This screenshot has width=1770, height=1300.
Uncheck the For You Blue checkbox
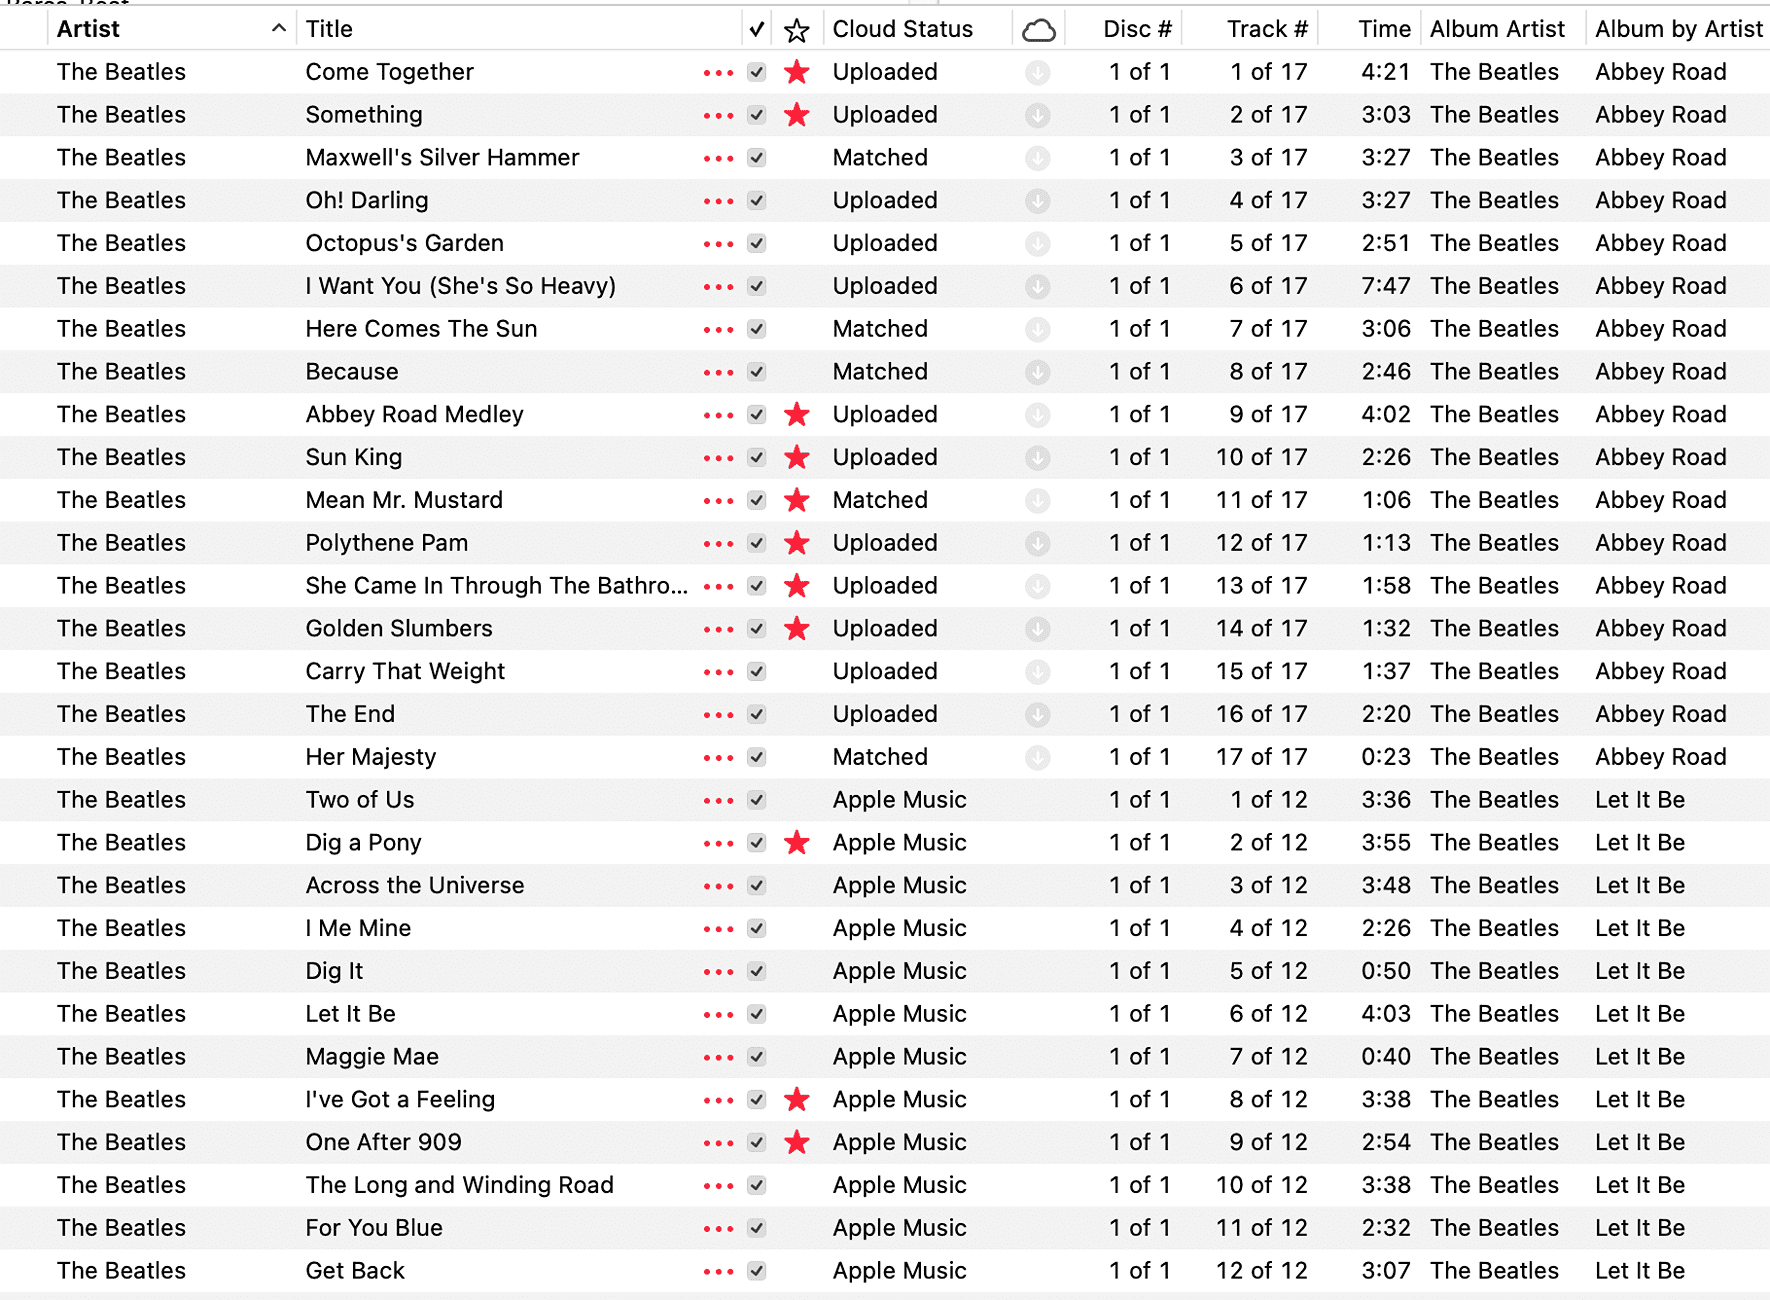(757, 1228)
